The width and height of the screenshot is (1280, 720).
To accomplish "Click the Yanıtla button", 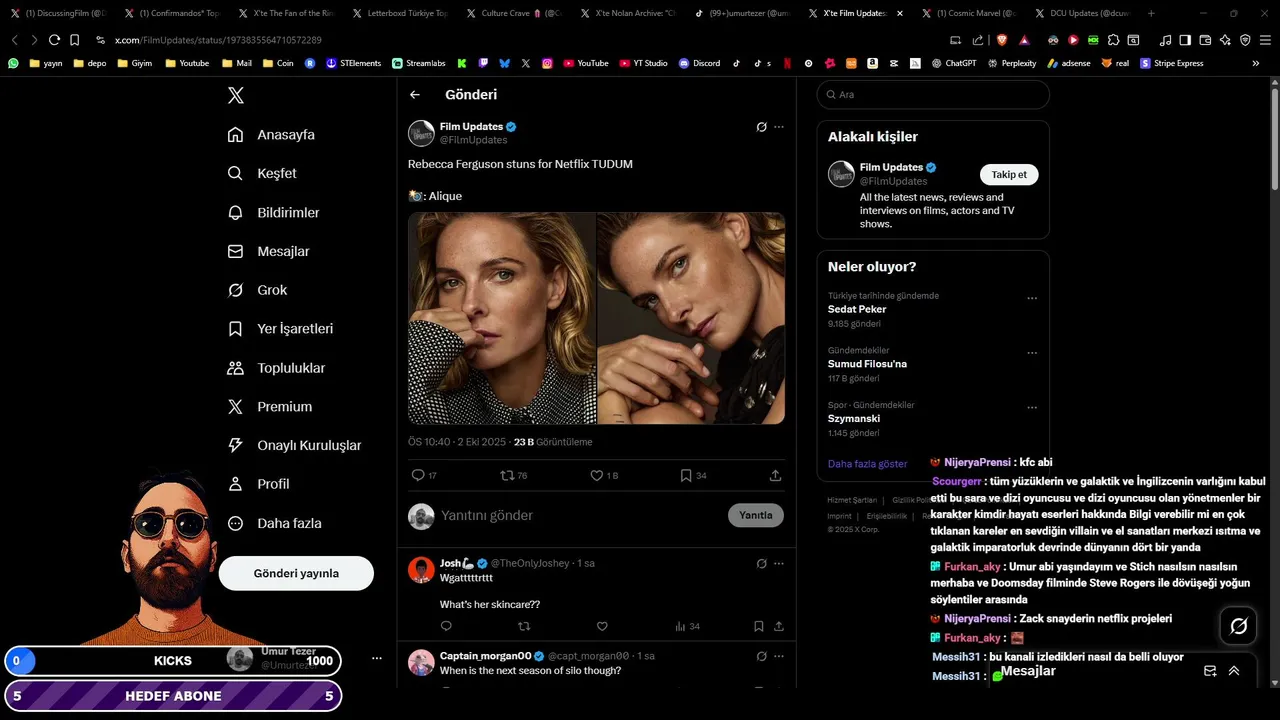I will pyautogui.click(x=756, y=516).
